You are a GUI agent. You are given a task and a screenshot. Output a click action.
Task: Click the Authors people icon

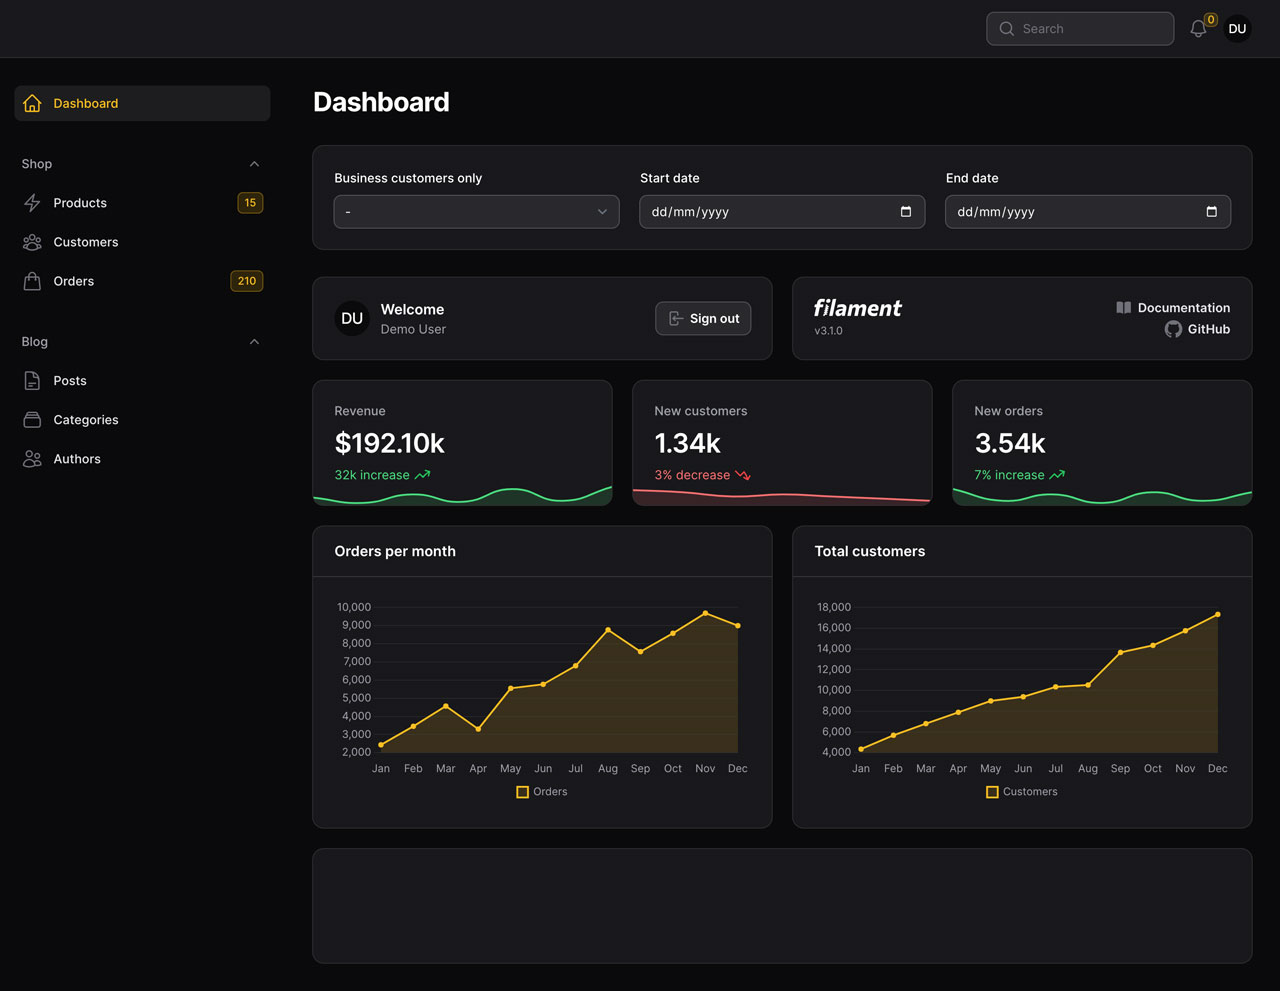click(x=32, y=459)
